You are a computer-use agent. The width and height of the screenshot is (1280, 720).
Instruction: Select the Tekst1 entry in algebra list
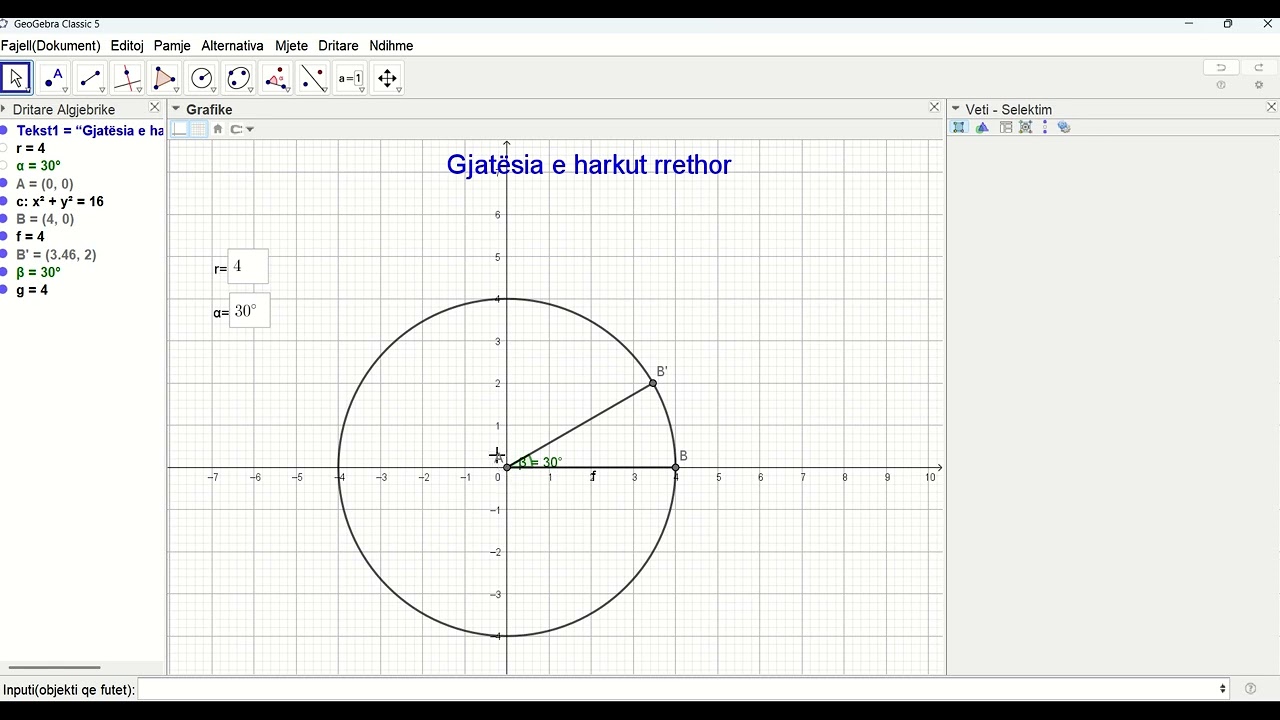(90, 131)
